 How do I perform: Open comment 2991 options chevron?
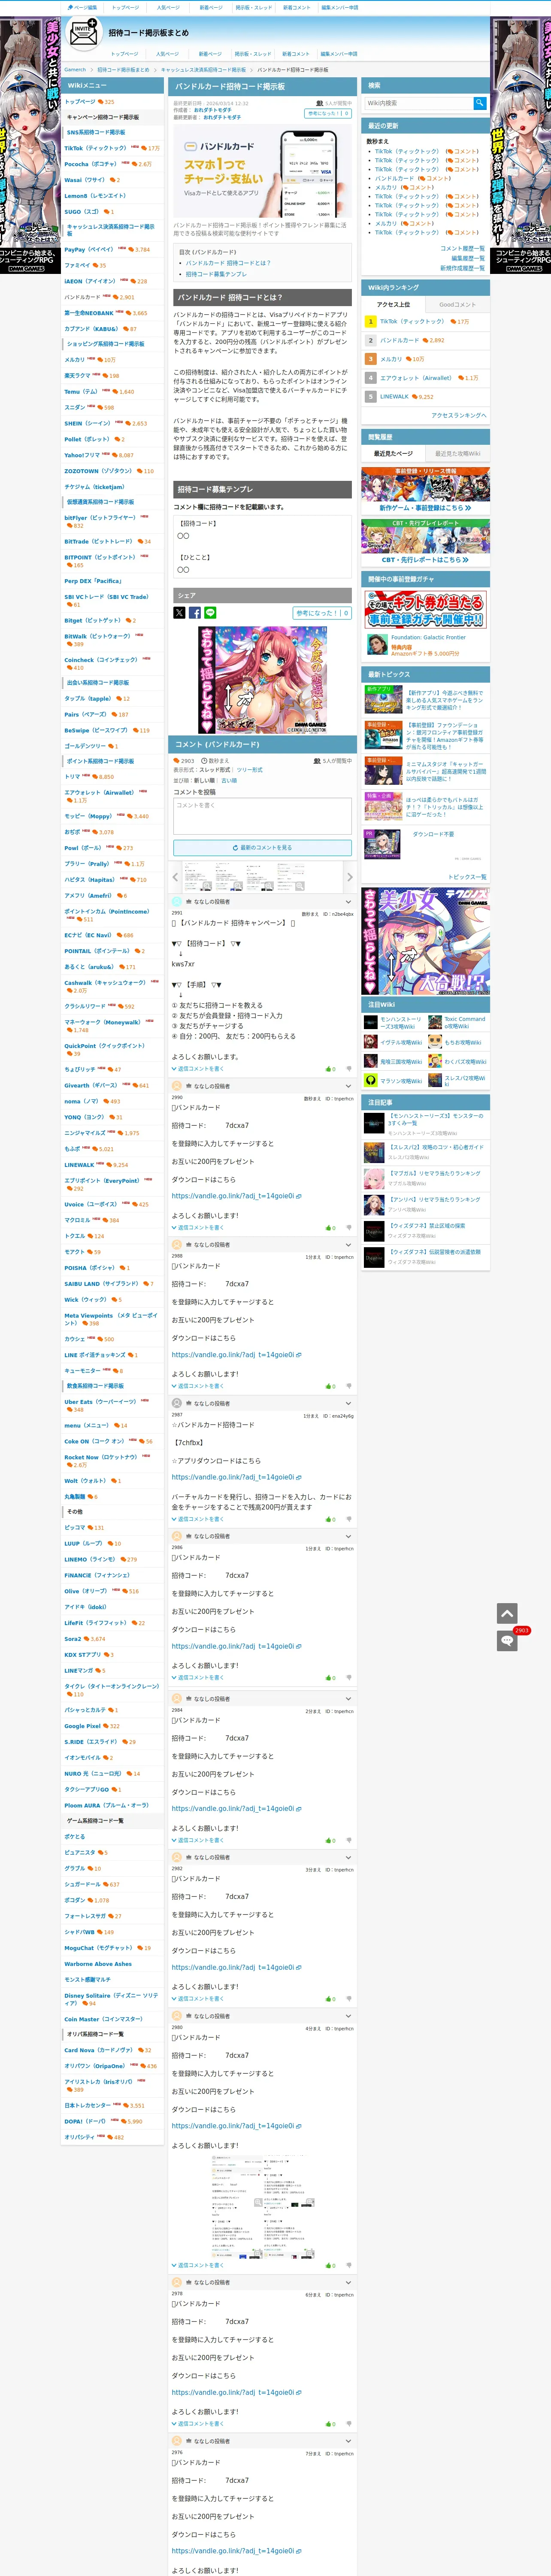pyautogui.click(x=348, y=901)
